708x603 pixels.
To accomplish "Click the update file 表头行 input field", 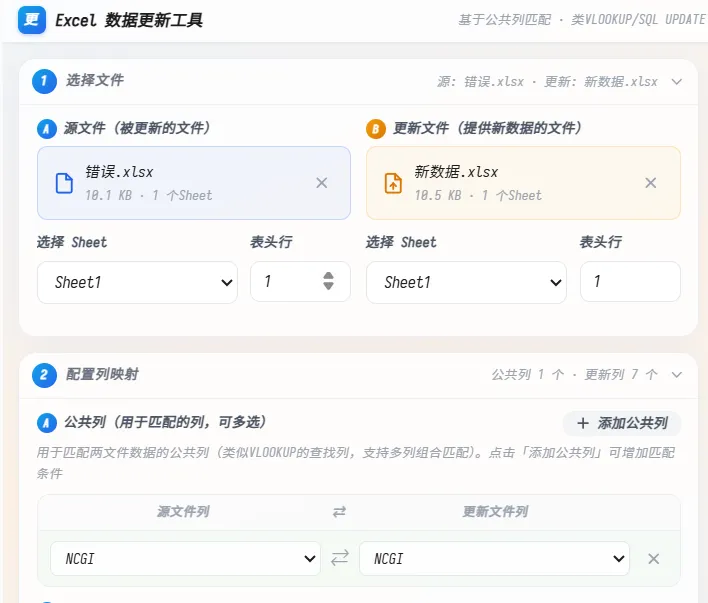I will click(x=630, y=281).
